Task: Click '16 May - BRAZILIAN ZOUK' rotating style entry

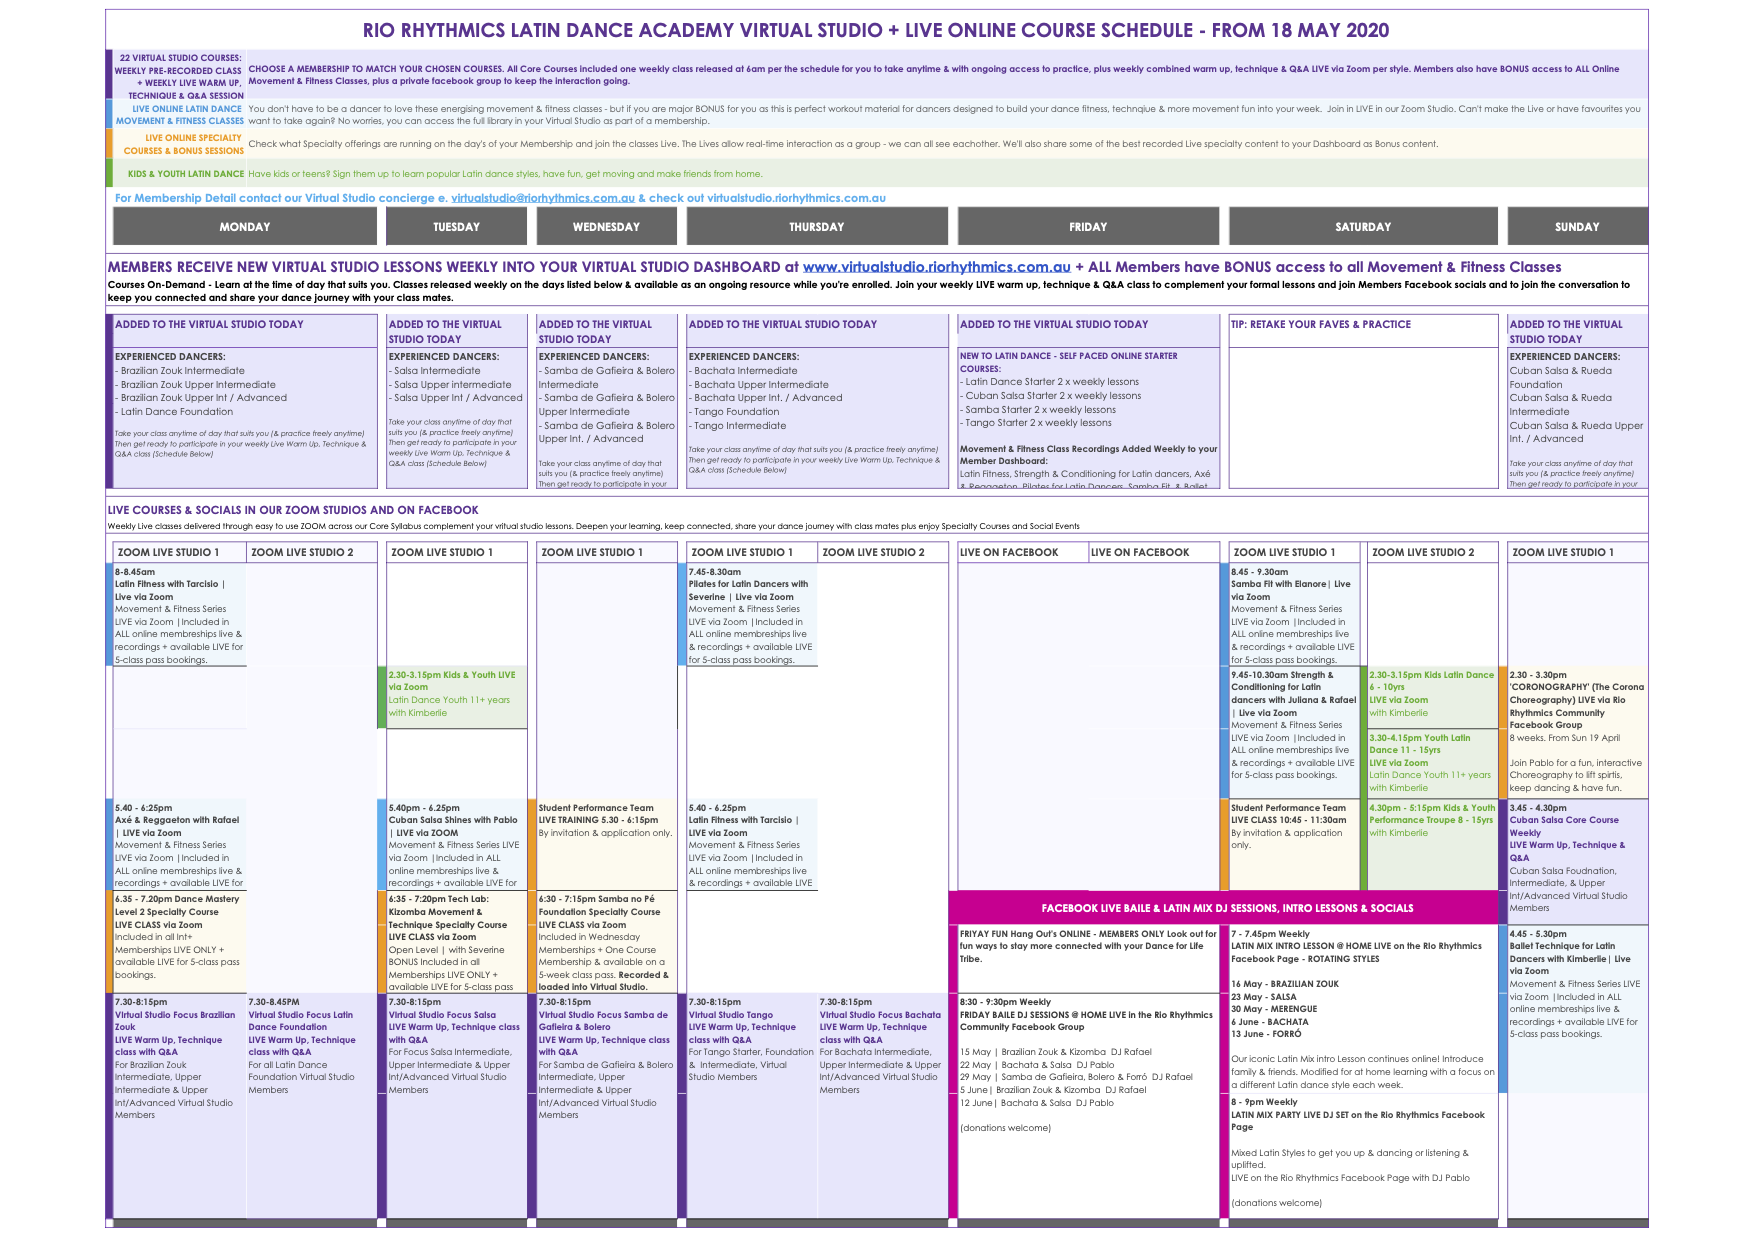Action: click(1285, 984)
